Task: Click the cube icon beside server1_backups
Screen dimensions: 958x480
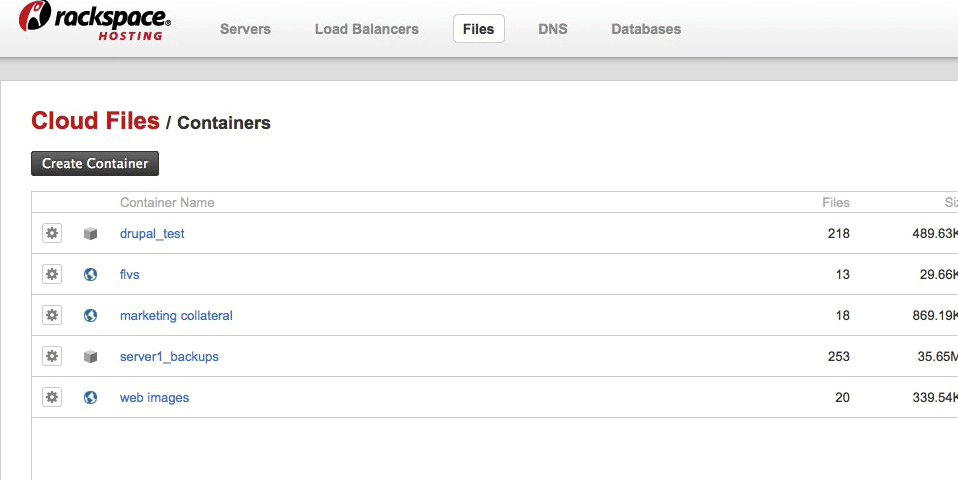Action: pyautogui.click(x=90, y=356)
